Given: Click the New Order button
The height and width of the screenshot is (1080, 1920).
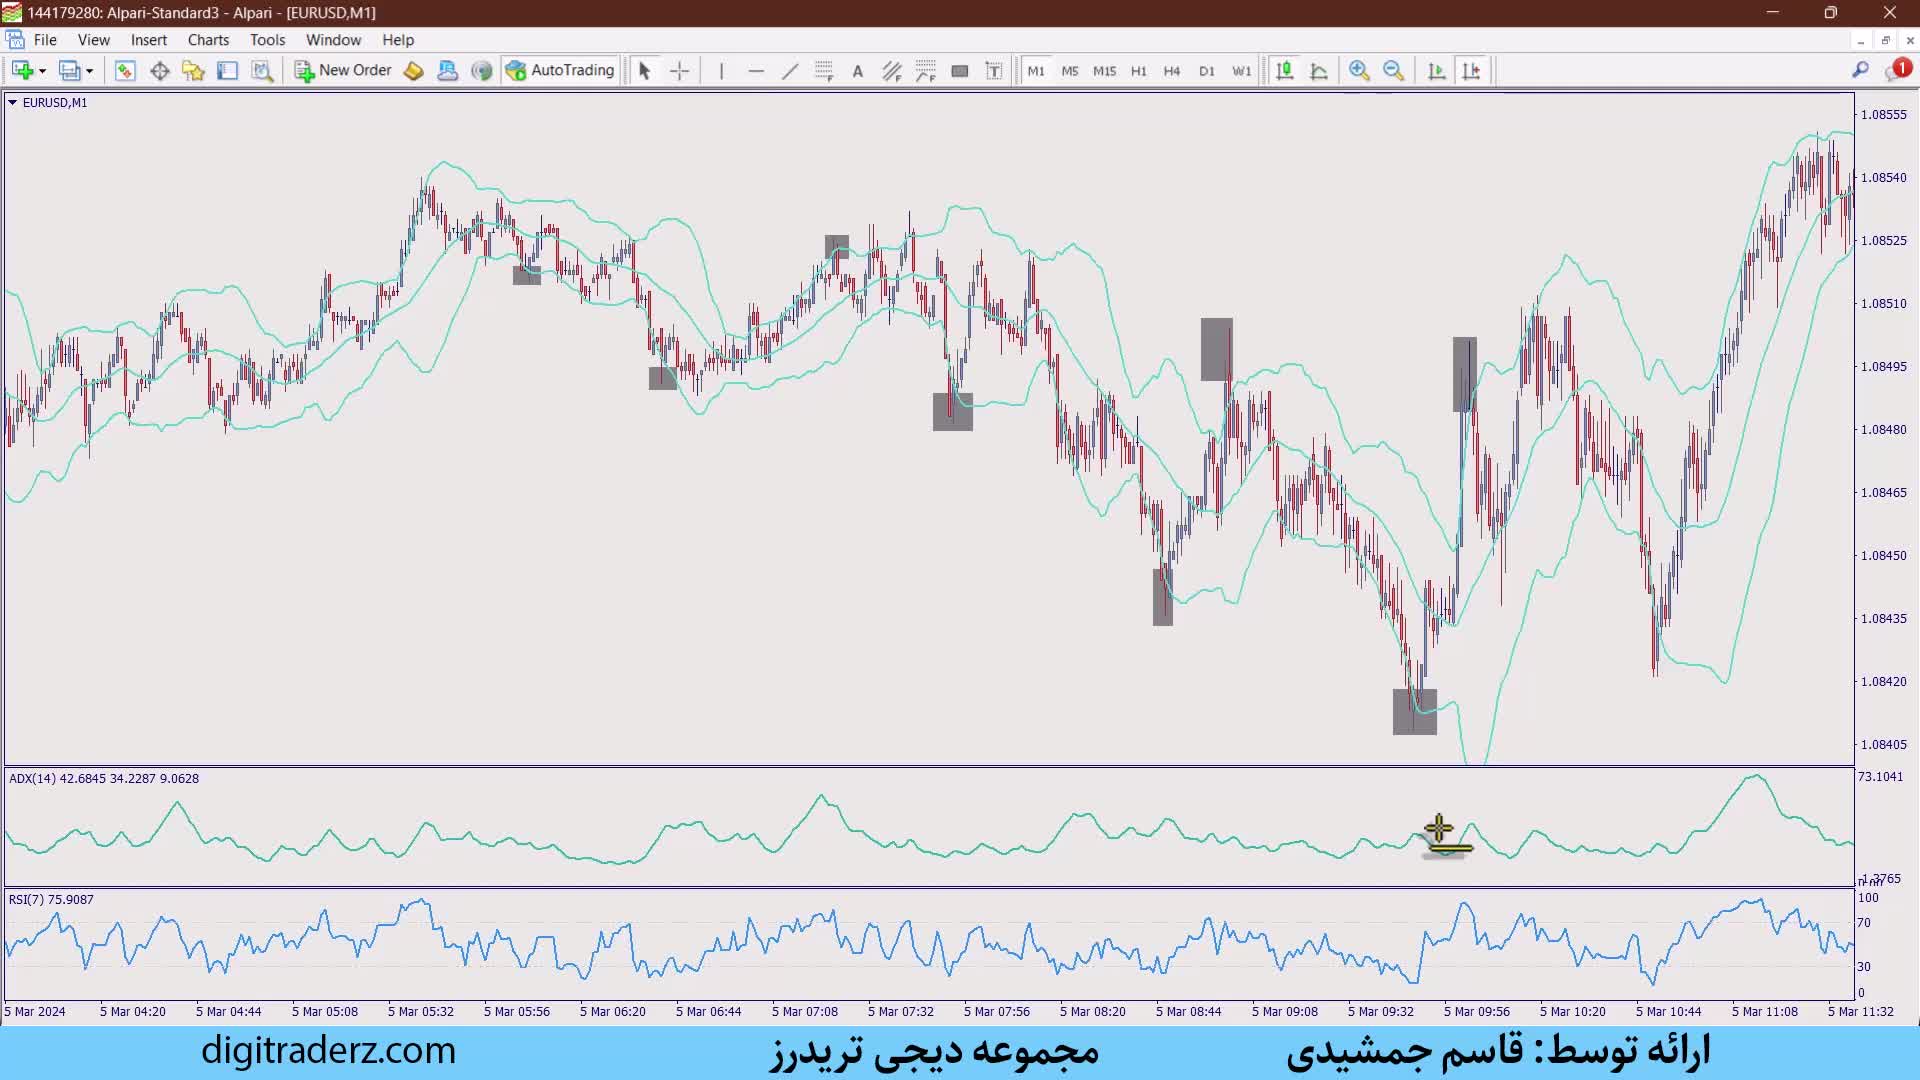Looking at the screenshot, I should point(342,70).
